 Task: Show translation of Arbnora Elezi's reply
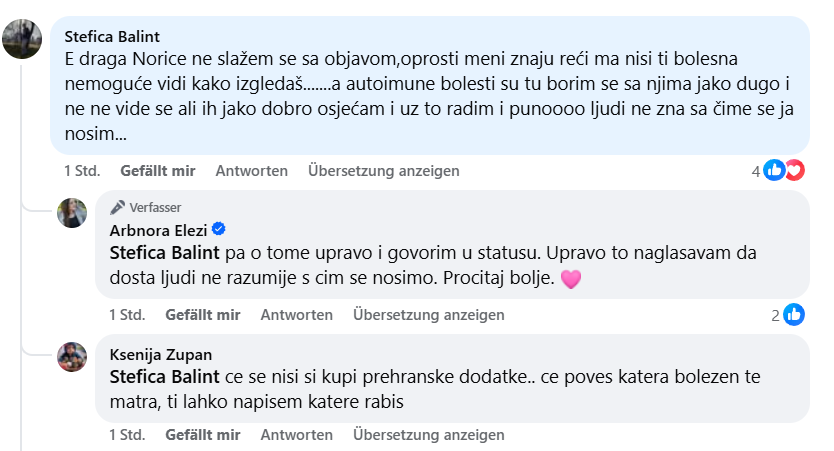point(428,315)
